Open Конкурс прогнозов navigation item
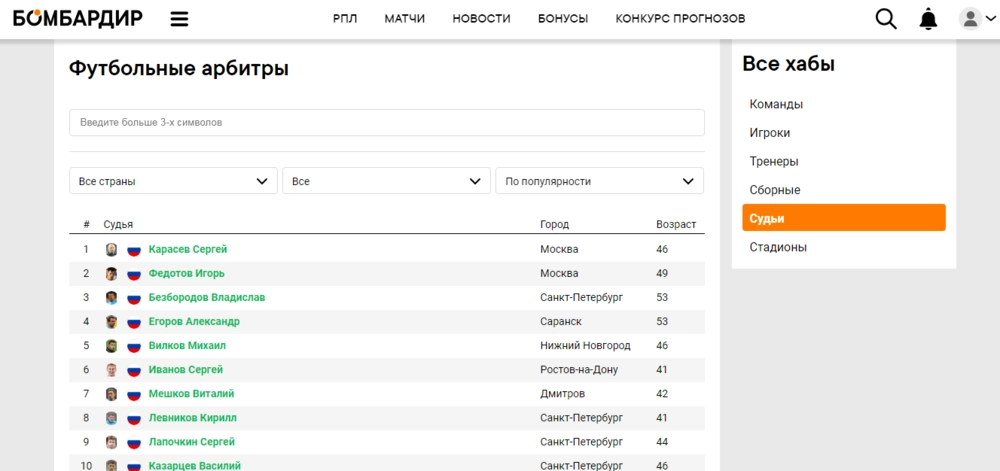The height and width of the screenshot is (471, 1000). [680, 19]
